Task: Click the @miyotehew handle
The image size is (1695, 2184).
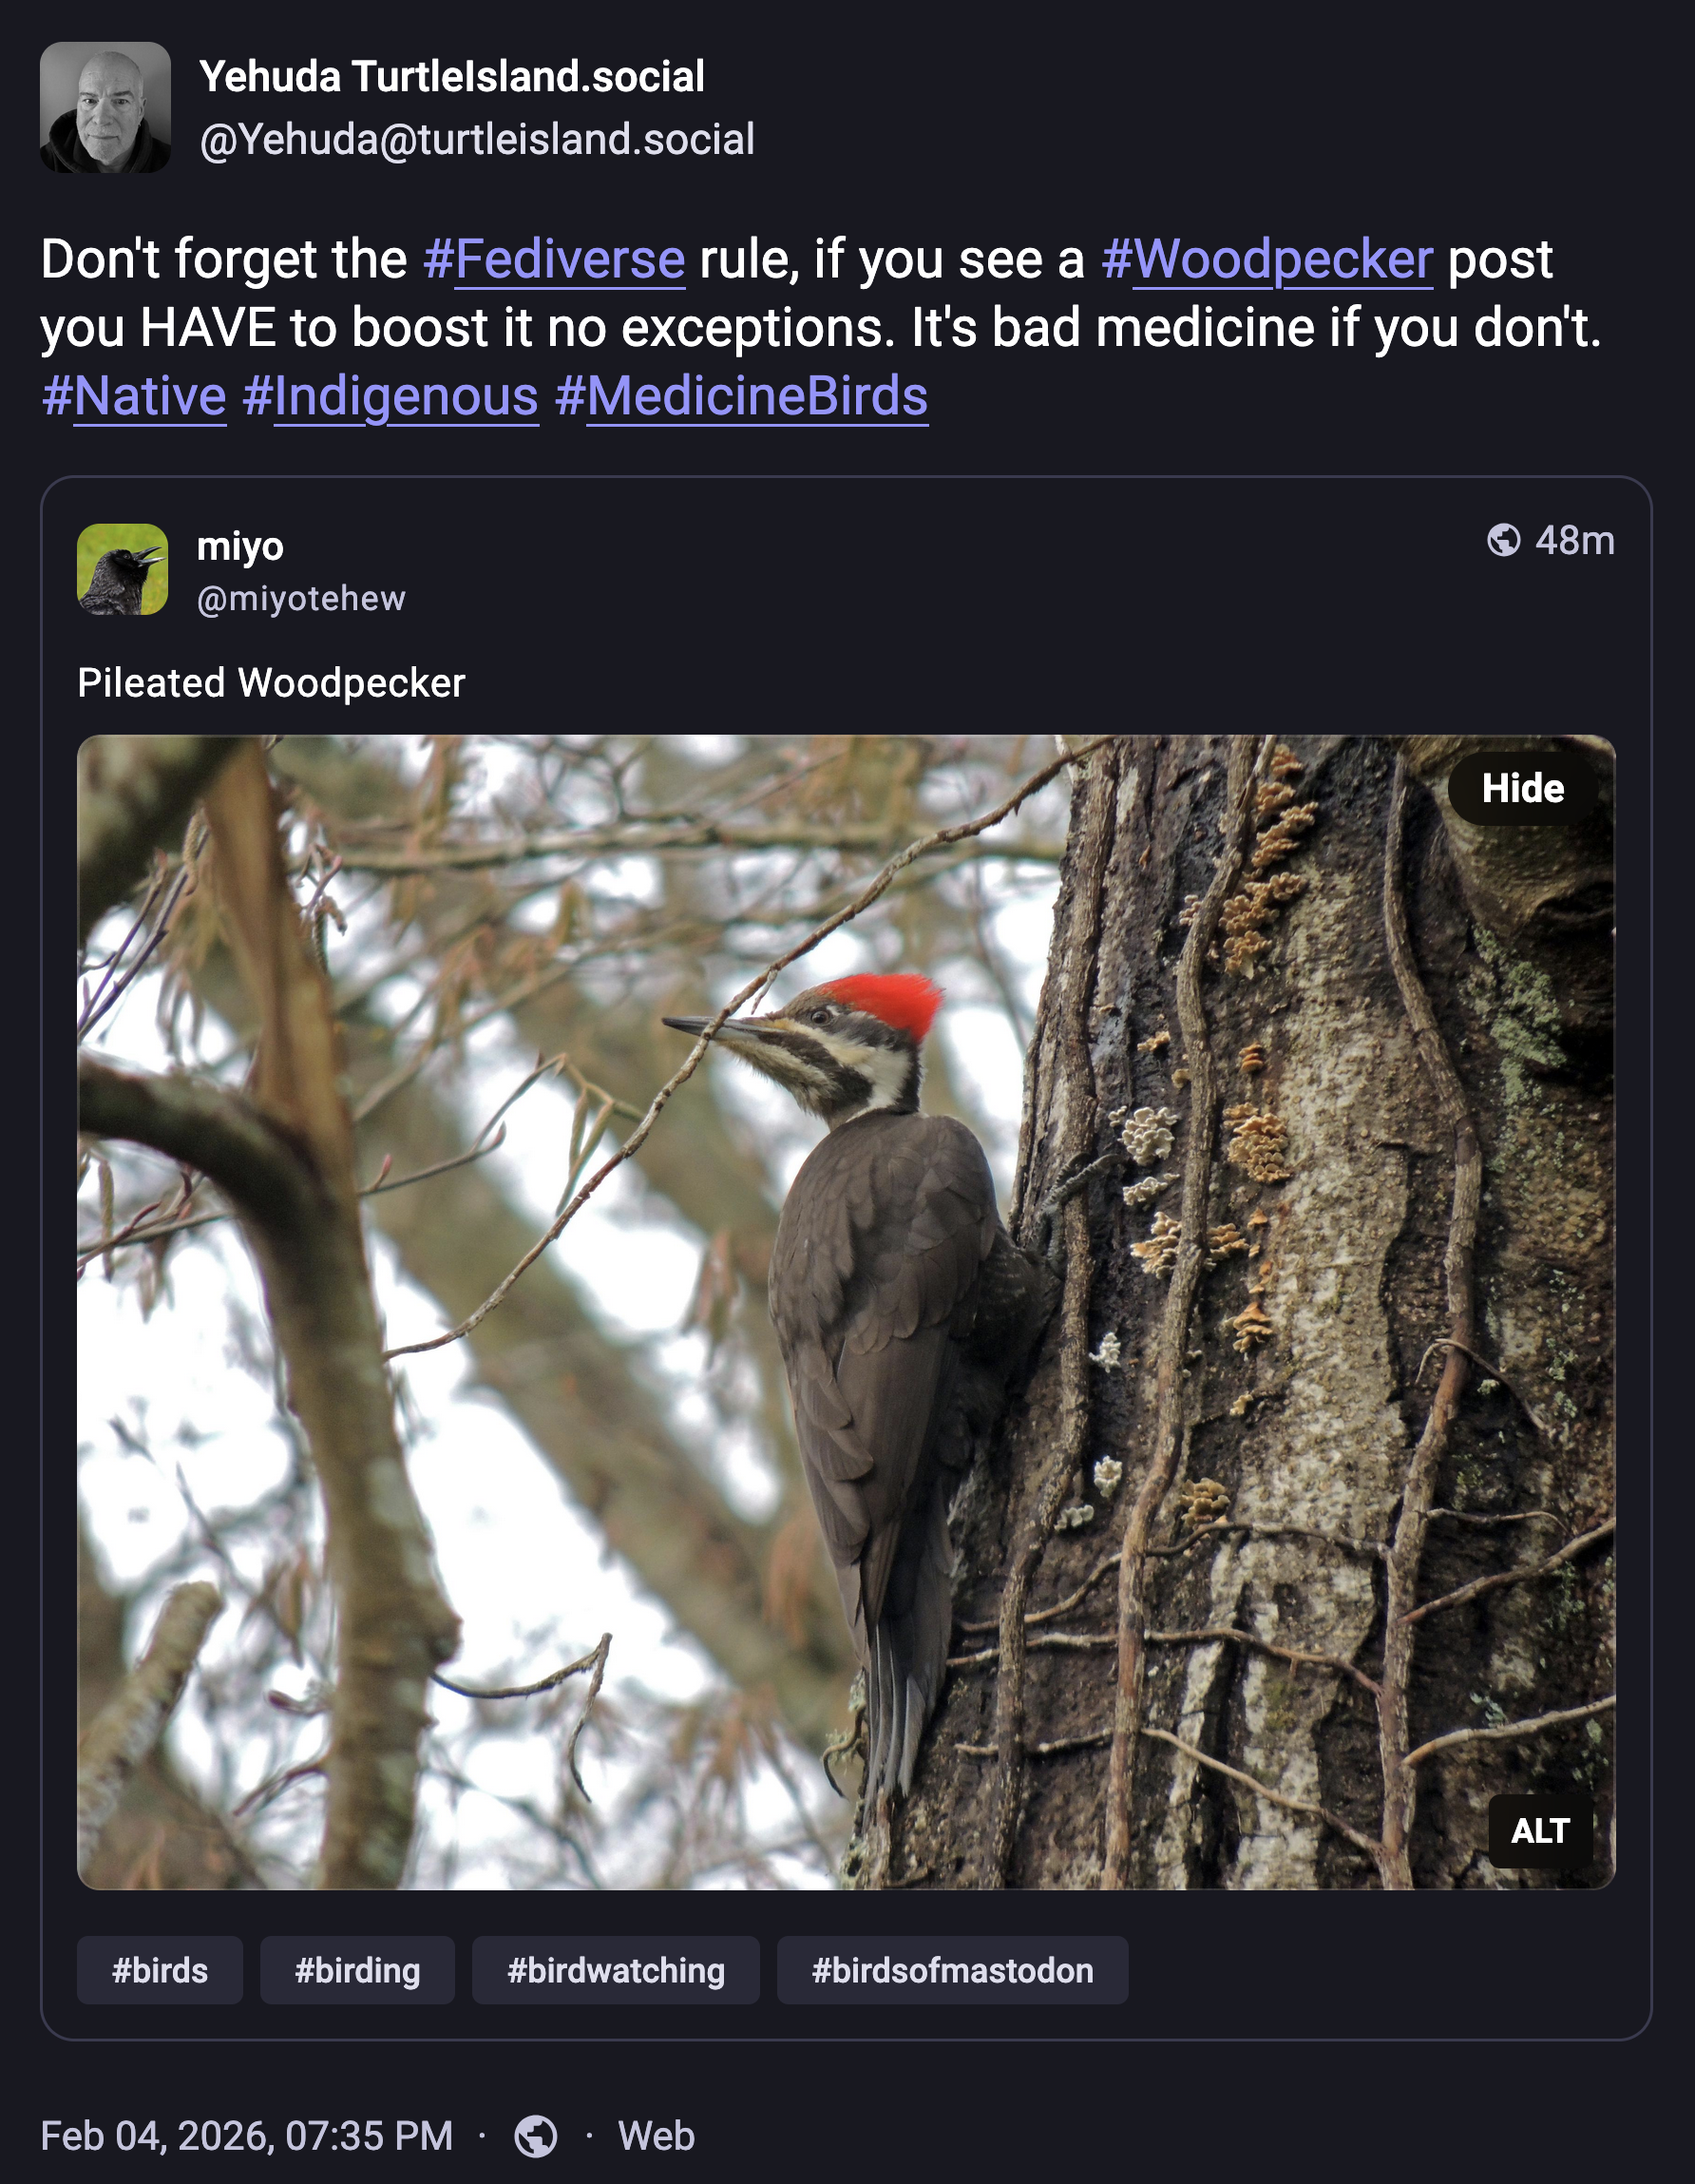Action: coord(301,598)
